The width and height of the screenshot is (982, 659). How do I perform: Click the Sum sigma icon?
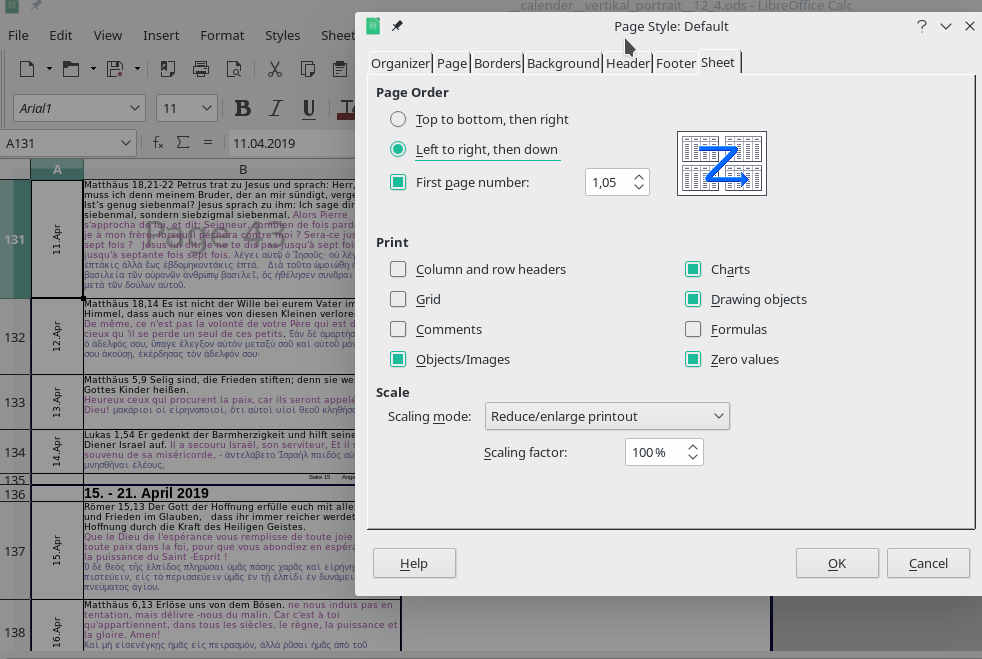coord(183,143)
